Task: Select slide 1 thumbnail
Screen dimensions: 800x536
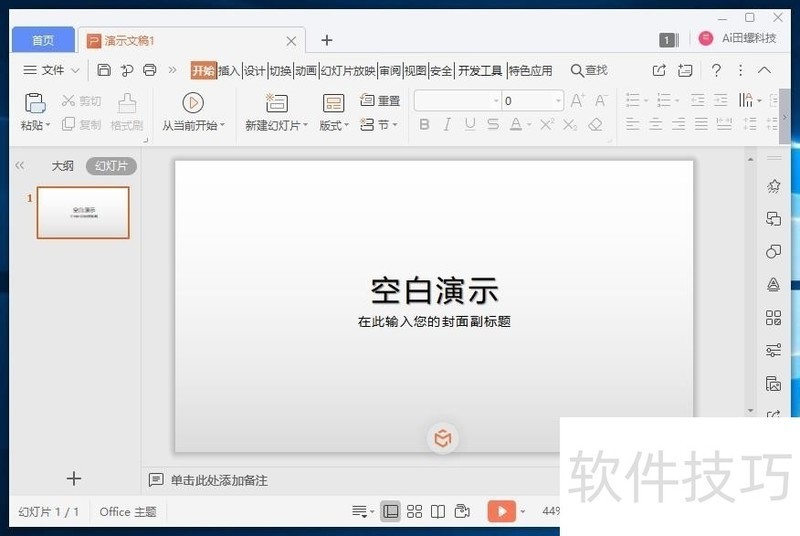Action: (83, 212)
